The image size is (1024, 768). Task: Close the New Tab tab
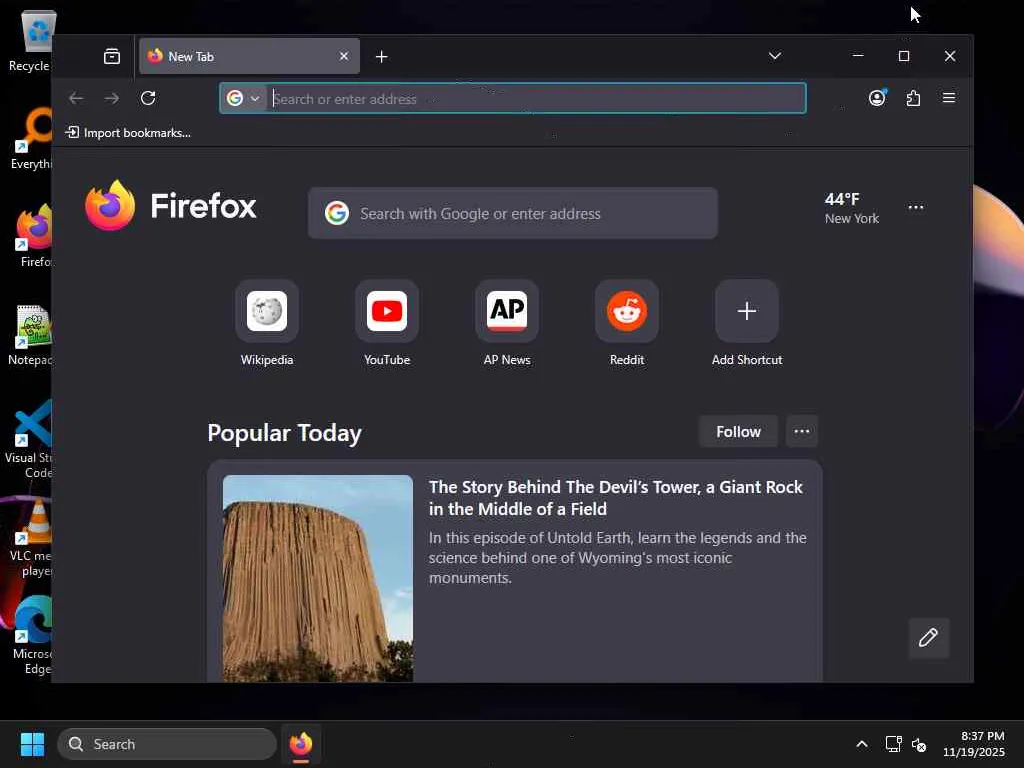point(344,56)
